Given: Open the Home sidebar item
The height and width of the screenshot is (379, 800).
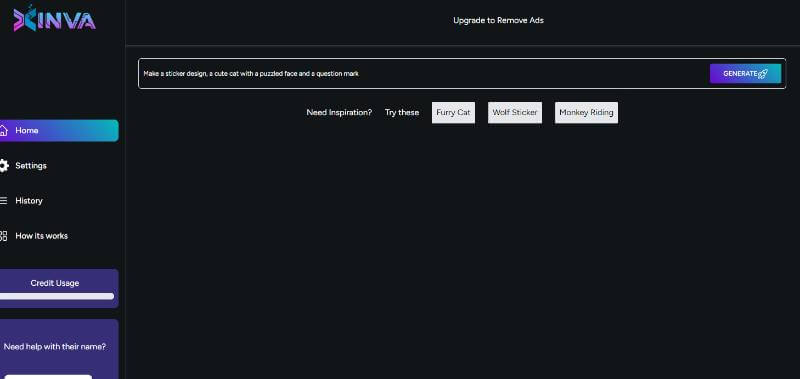Looking at the screenshot, I should click(x=59, y=131).
